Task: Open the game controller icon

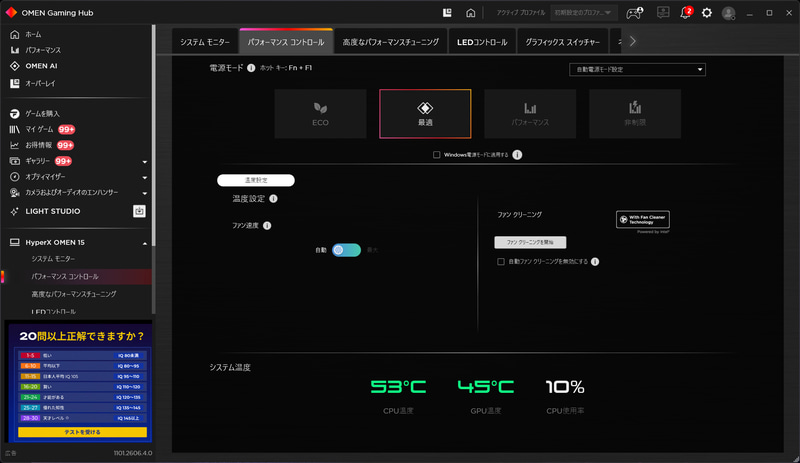Action: tap(634, 13)
